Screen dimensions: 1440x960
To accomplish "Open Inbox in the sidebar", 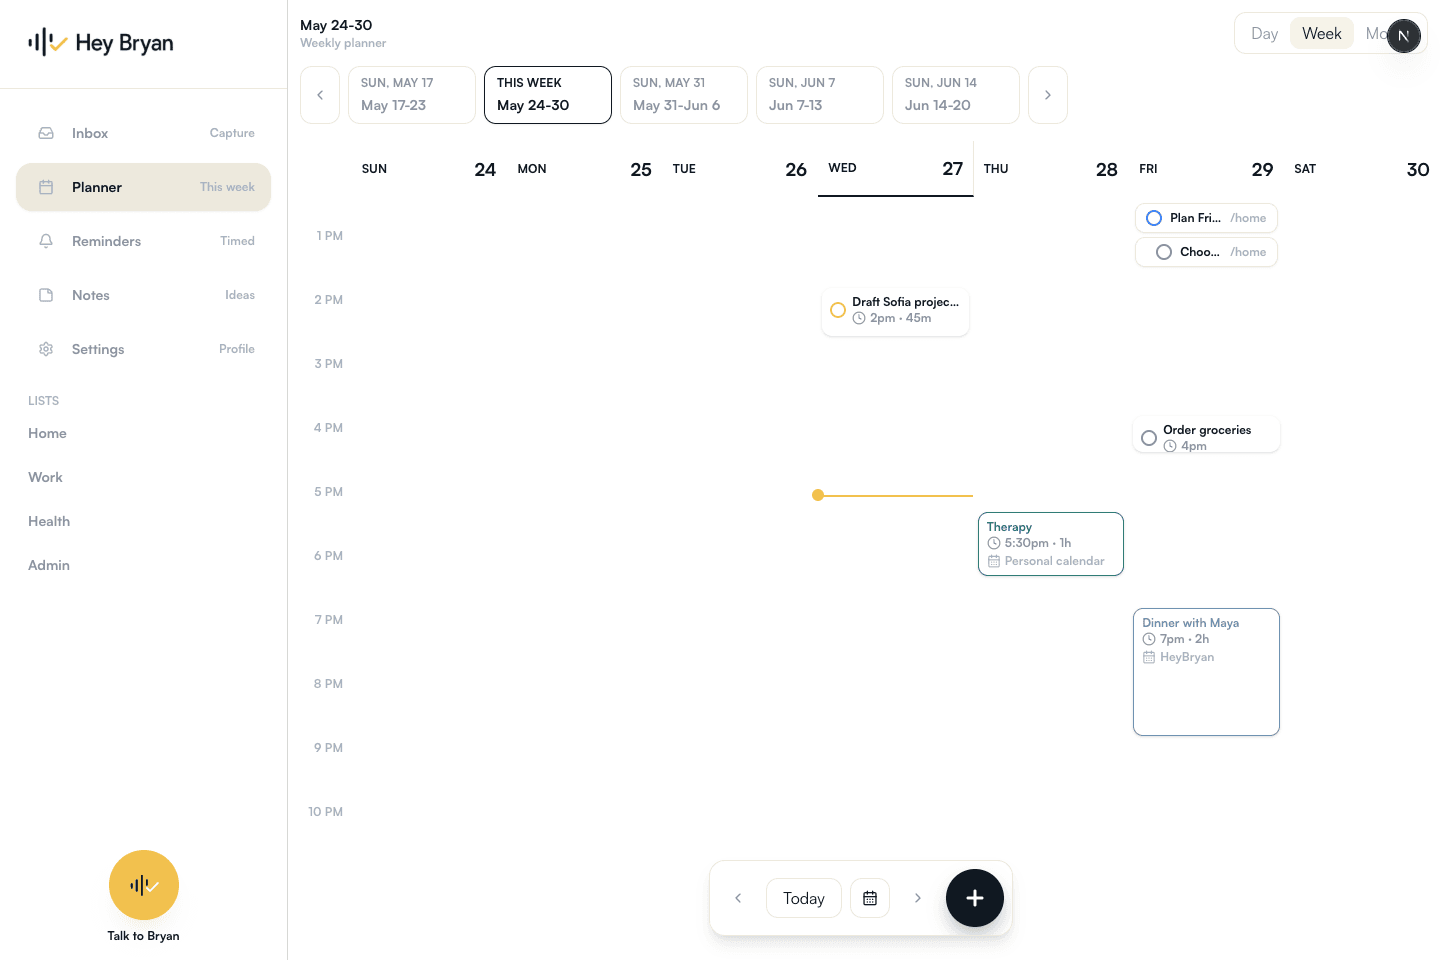I will click(x=144, y=133).
